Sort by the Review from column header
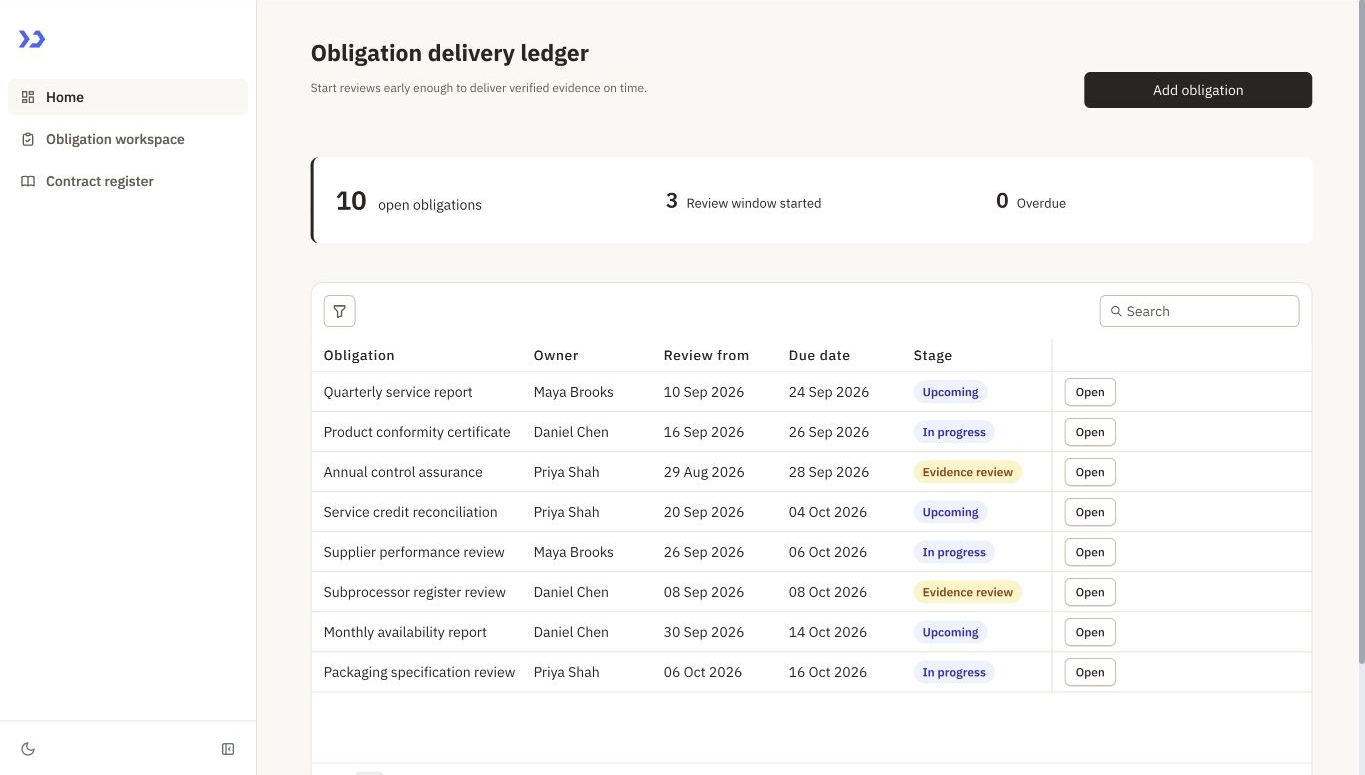This screenshot has height=775, width=1365. pyautogui.click(x=706, y=355)
